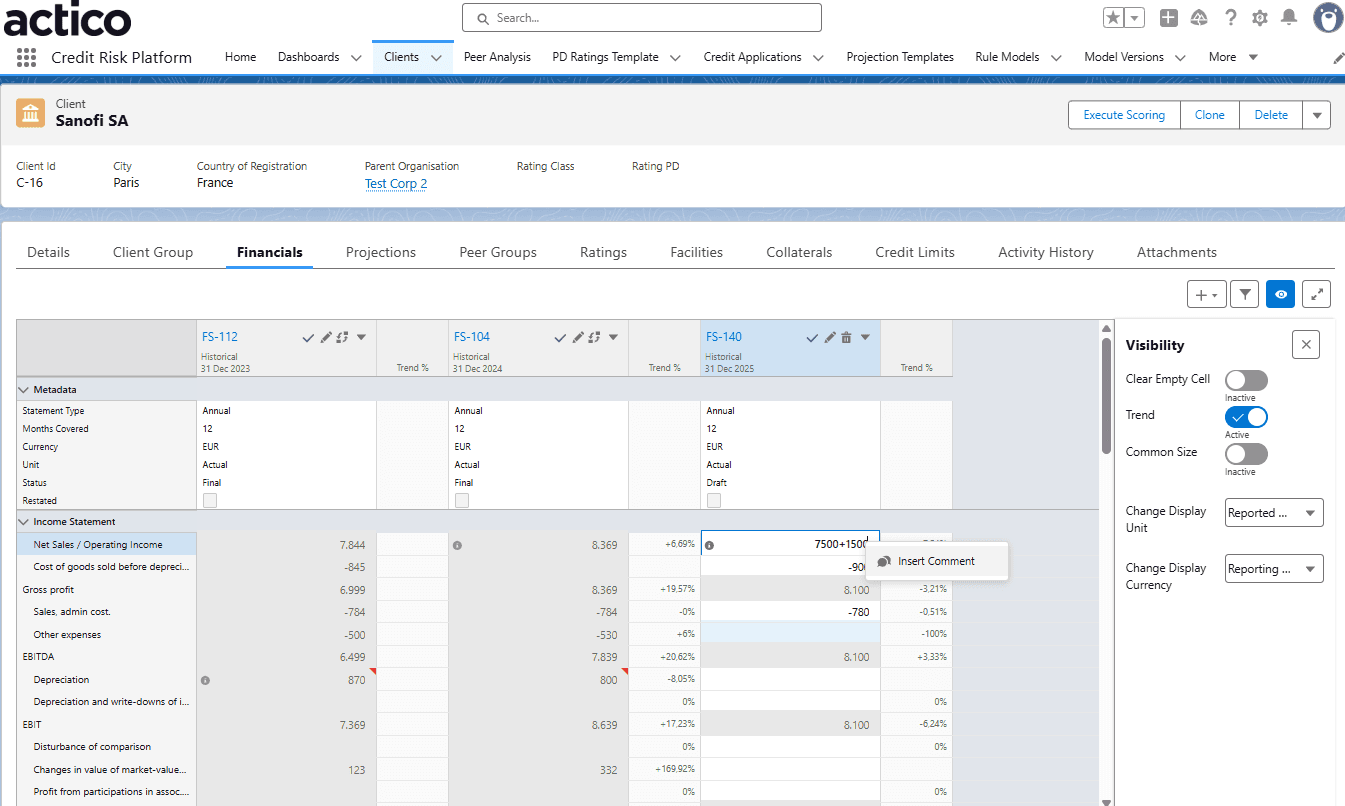
Task: Click the pencil edit icon on FS-104
Action: click(577, 338)
